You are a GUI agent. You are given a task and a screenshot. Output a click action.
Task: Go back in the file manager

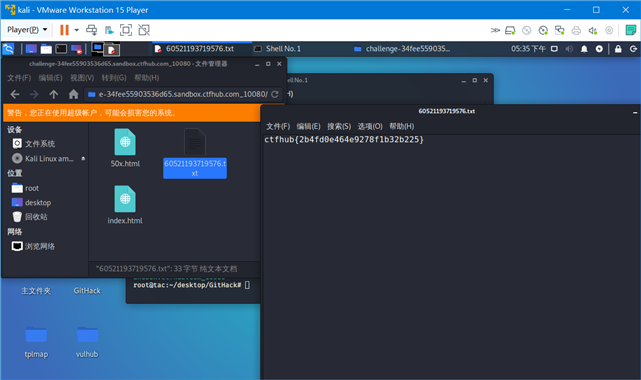pos(15,94)
